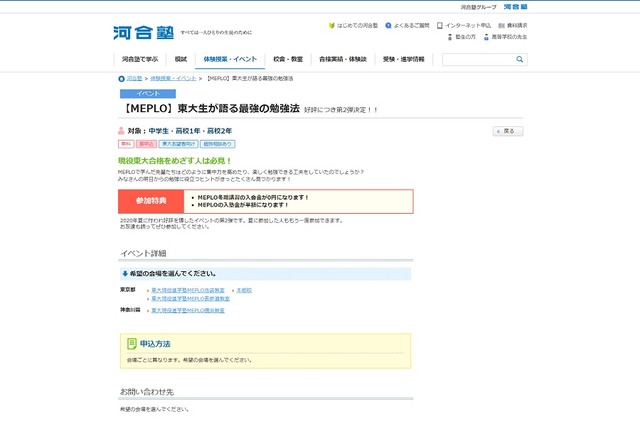640x426 pixels.
Task: Click the breadcrumb home circle icon
Action: (121, 79)
